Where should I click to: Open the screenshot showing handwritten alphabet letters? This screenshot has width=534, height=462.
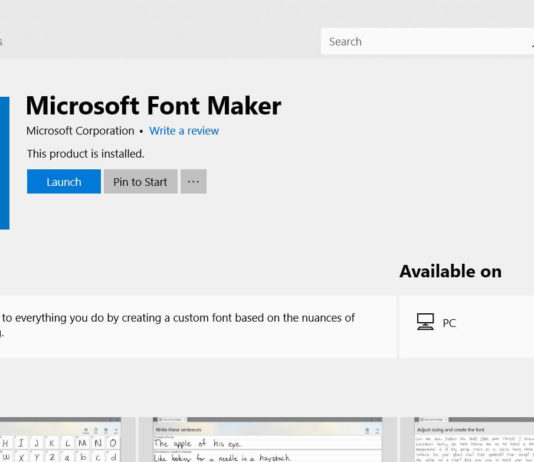(60, 440)
